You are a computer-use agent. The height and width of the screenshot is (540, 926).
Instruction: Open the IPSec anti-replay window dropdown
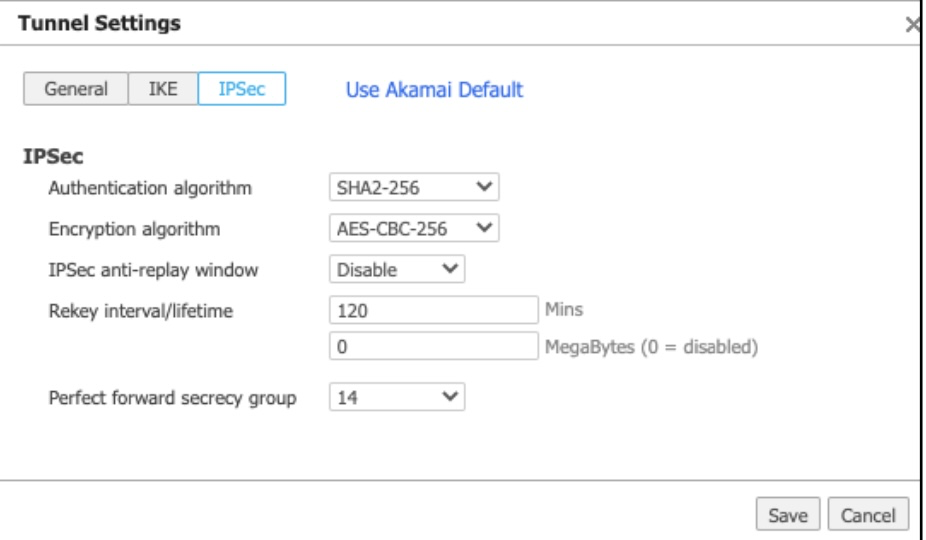point(397,269)
